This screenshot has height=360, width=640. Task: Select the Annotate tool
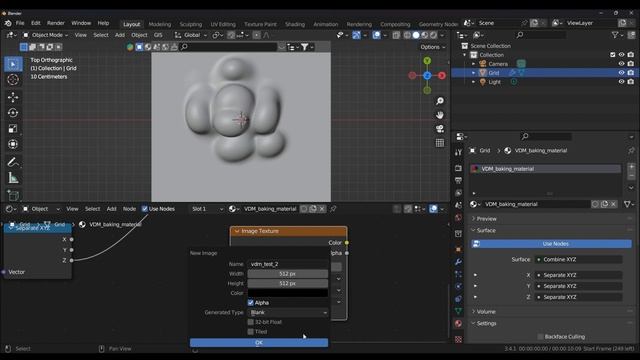click(13, 162)
